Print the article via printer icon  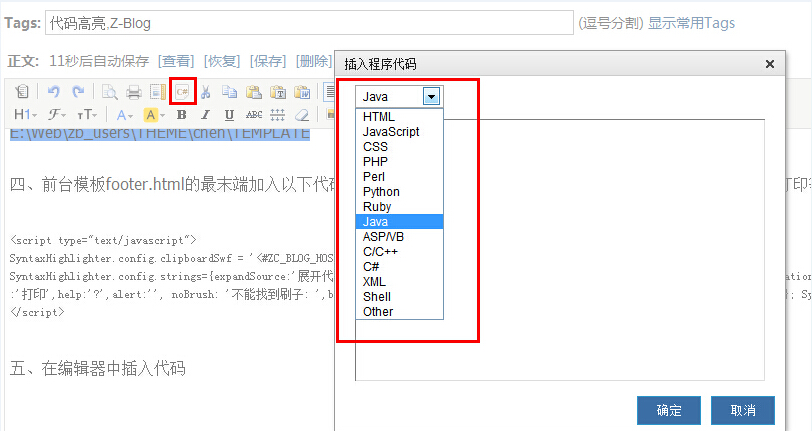point(134,92)
